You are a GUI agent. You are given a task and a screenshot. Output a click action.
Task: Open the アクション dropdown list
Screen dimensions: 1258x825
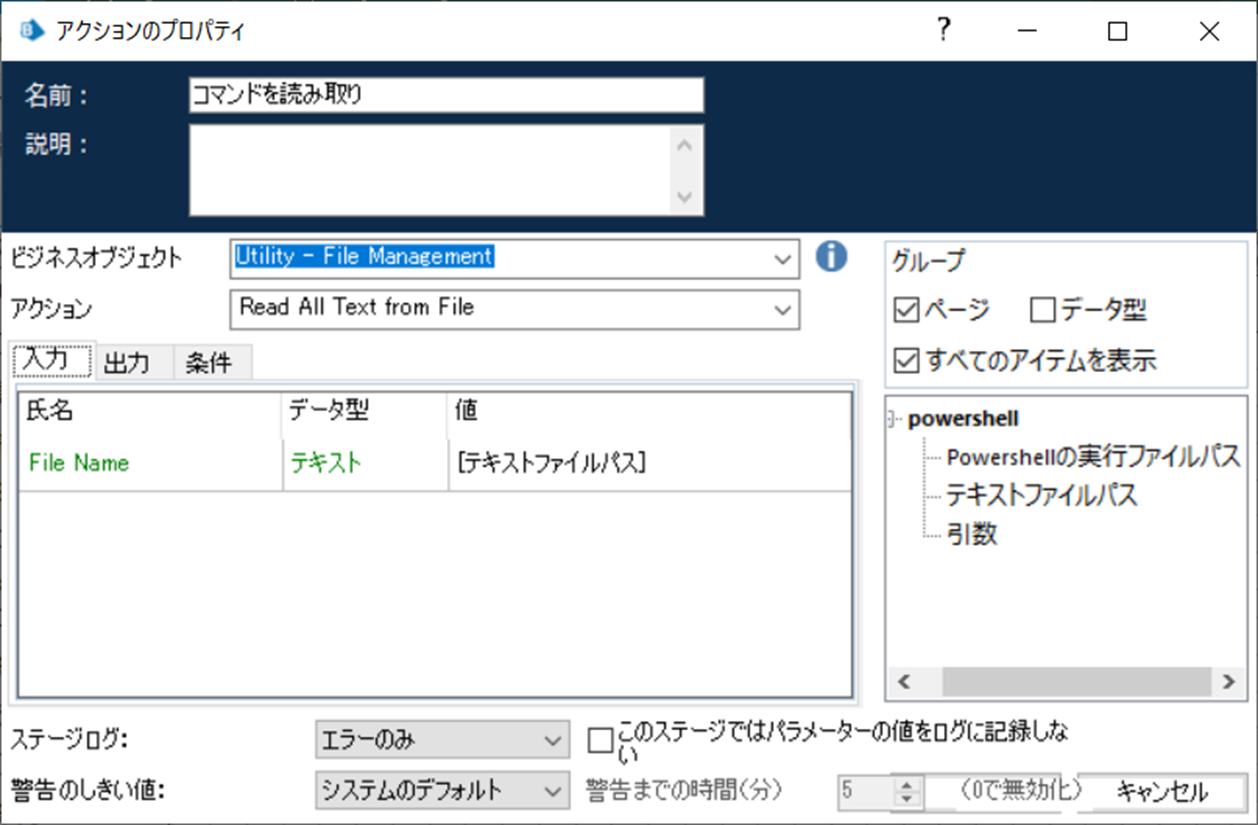tap(782, 309)
